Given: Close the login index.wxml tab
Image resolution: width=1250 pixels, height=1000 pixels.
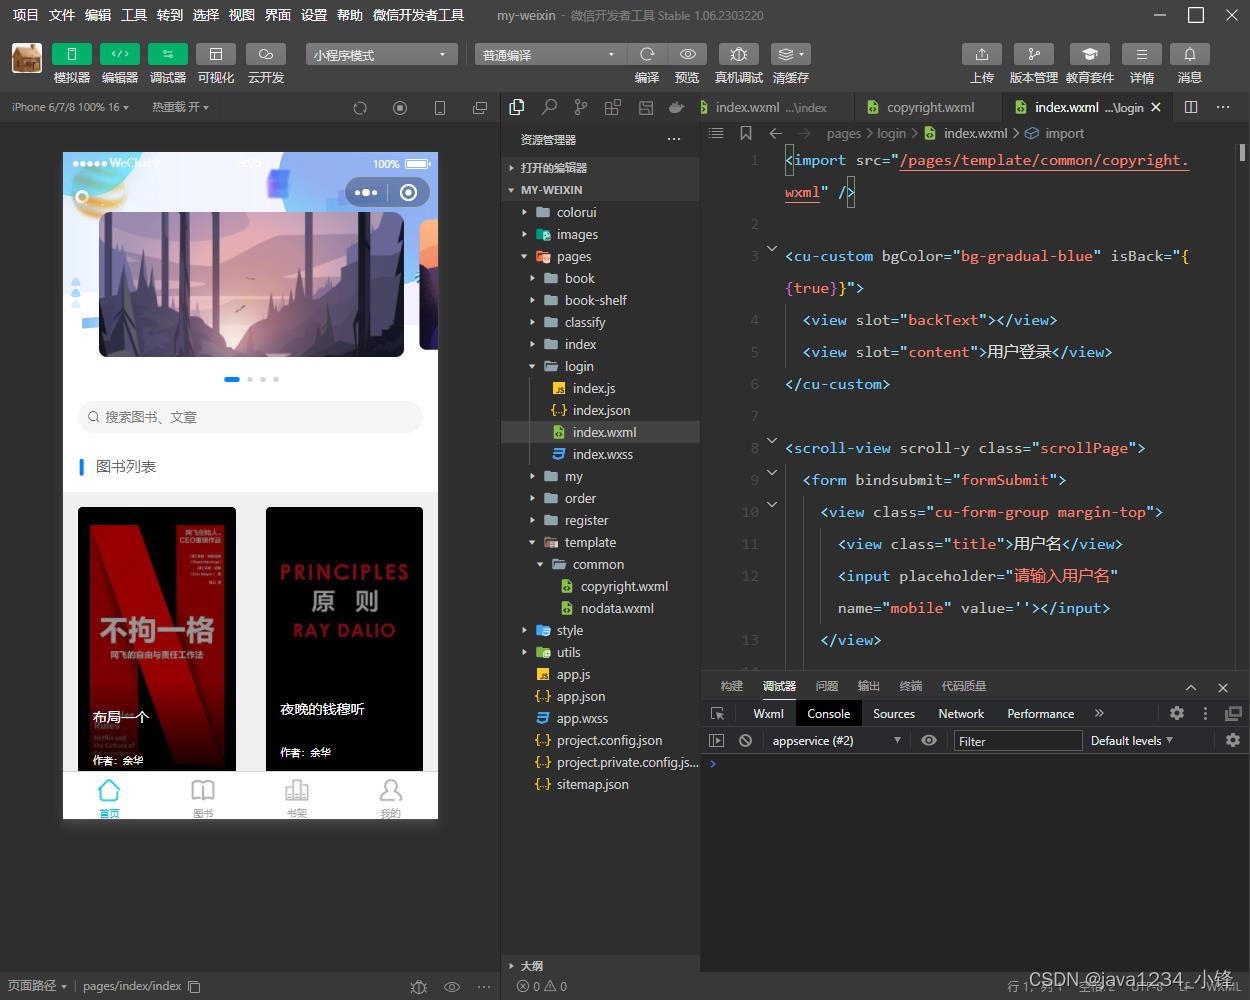Looking at the screenshot, I should [1156, 107].
